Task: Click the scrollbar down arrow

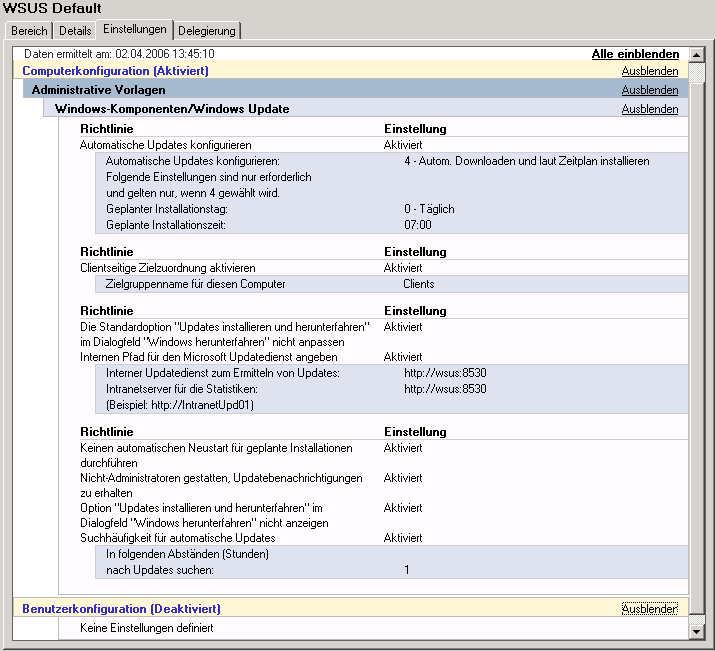Action: click(697, 632)
